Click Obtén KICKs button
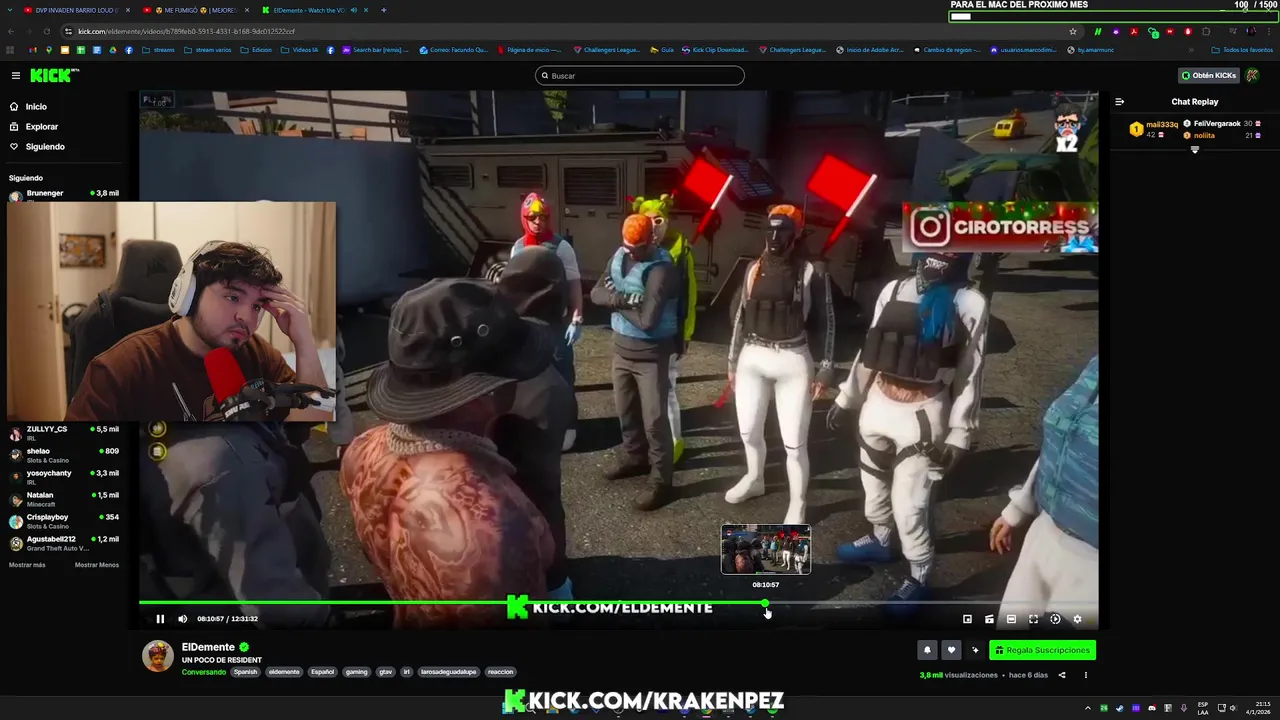Viewport: 1280px width, 720px height. (1209, 75)
